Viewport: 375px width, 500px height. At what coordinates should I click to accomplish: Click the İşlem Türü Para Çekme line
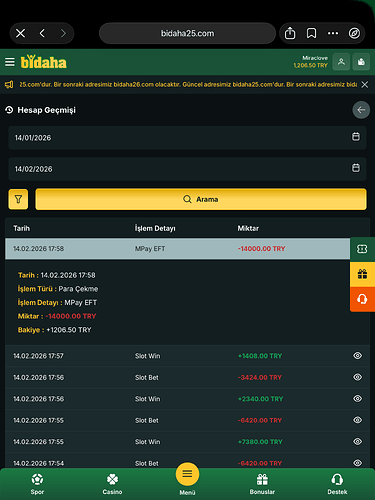click(x=58, y=289)
